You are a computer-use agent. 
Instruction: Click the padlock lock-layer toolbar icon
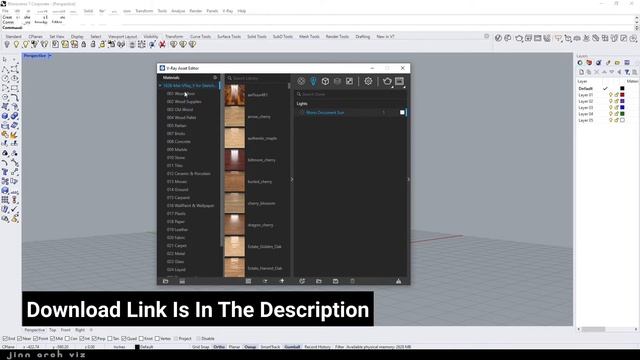click(84, 44)
